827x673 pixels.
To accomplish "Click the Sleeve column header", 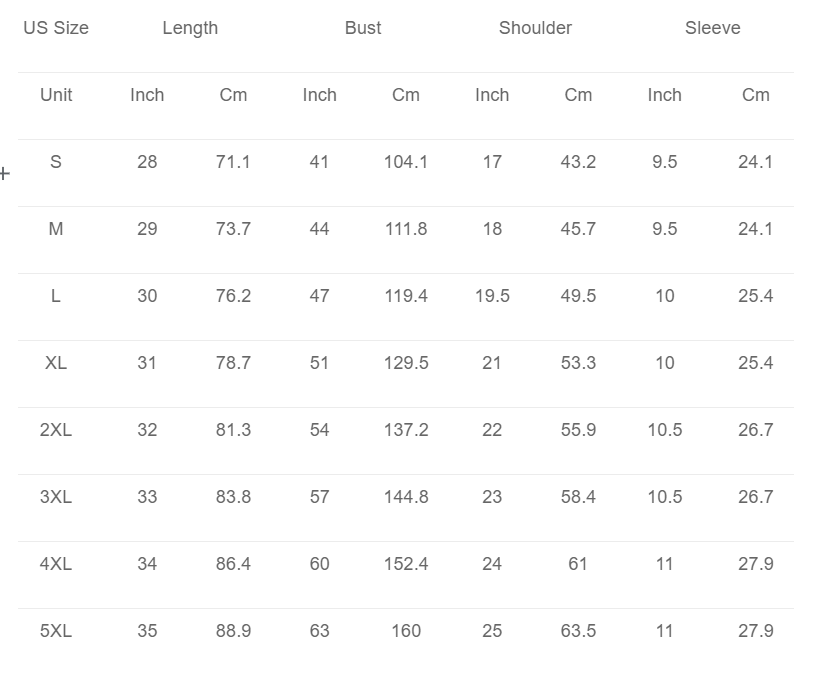I will pyautogui.click(x=713, y=28).
